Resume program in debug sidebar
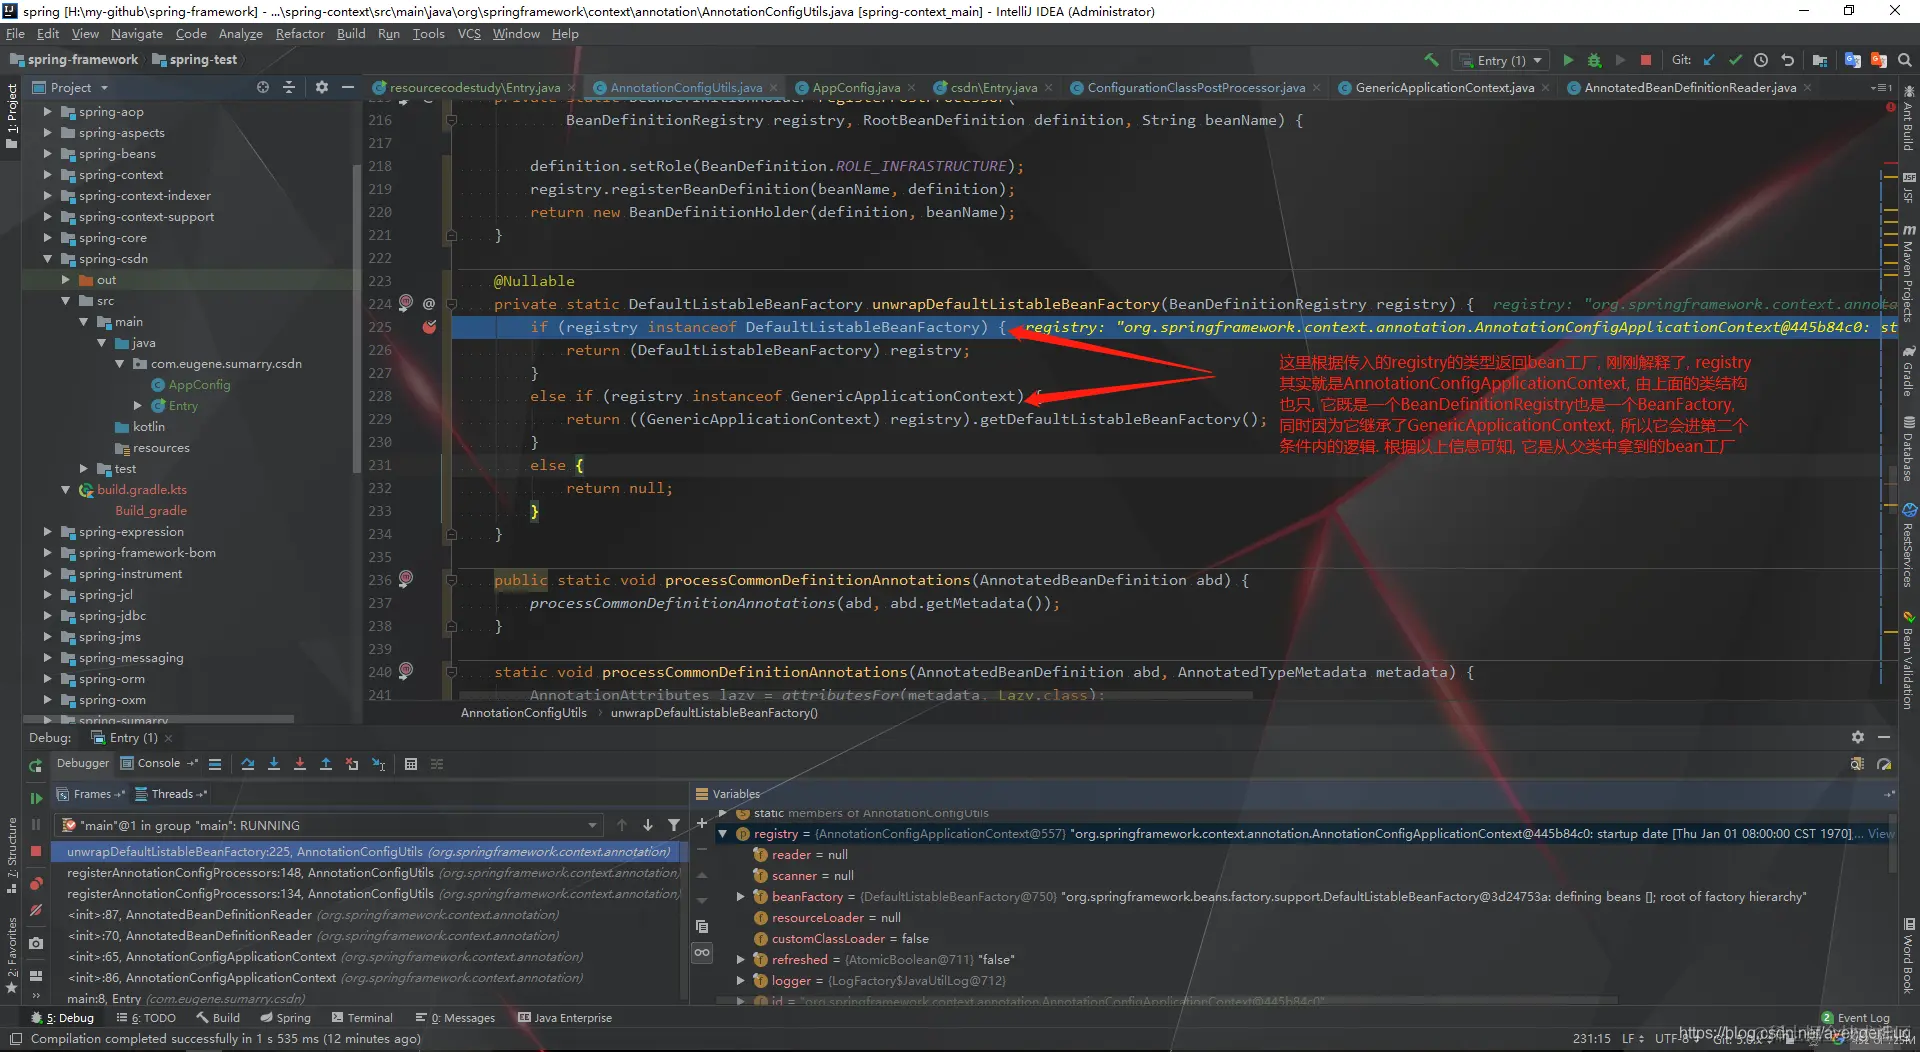This screenshot has width=1920, height=1052. pyautogui.click(x=36, y=798)
